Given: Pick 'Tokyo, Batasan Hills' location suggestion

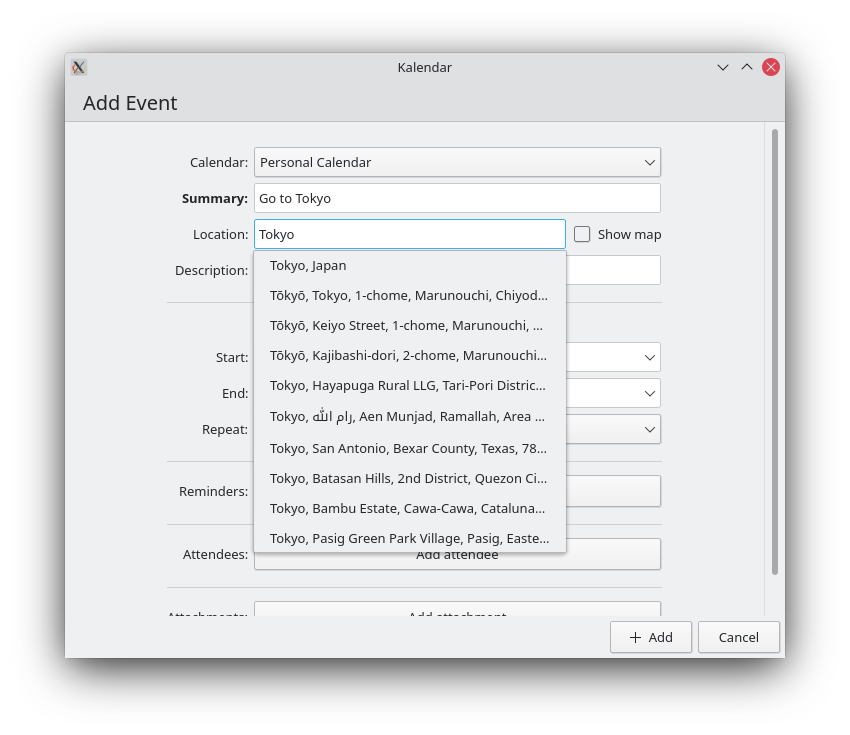Looking at the screenshot, I should (409, 478).
